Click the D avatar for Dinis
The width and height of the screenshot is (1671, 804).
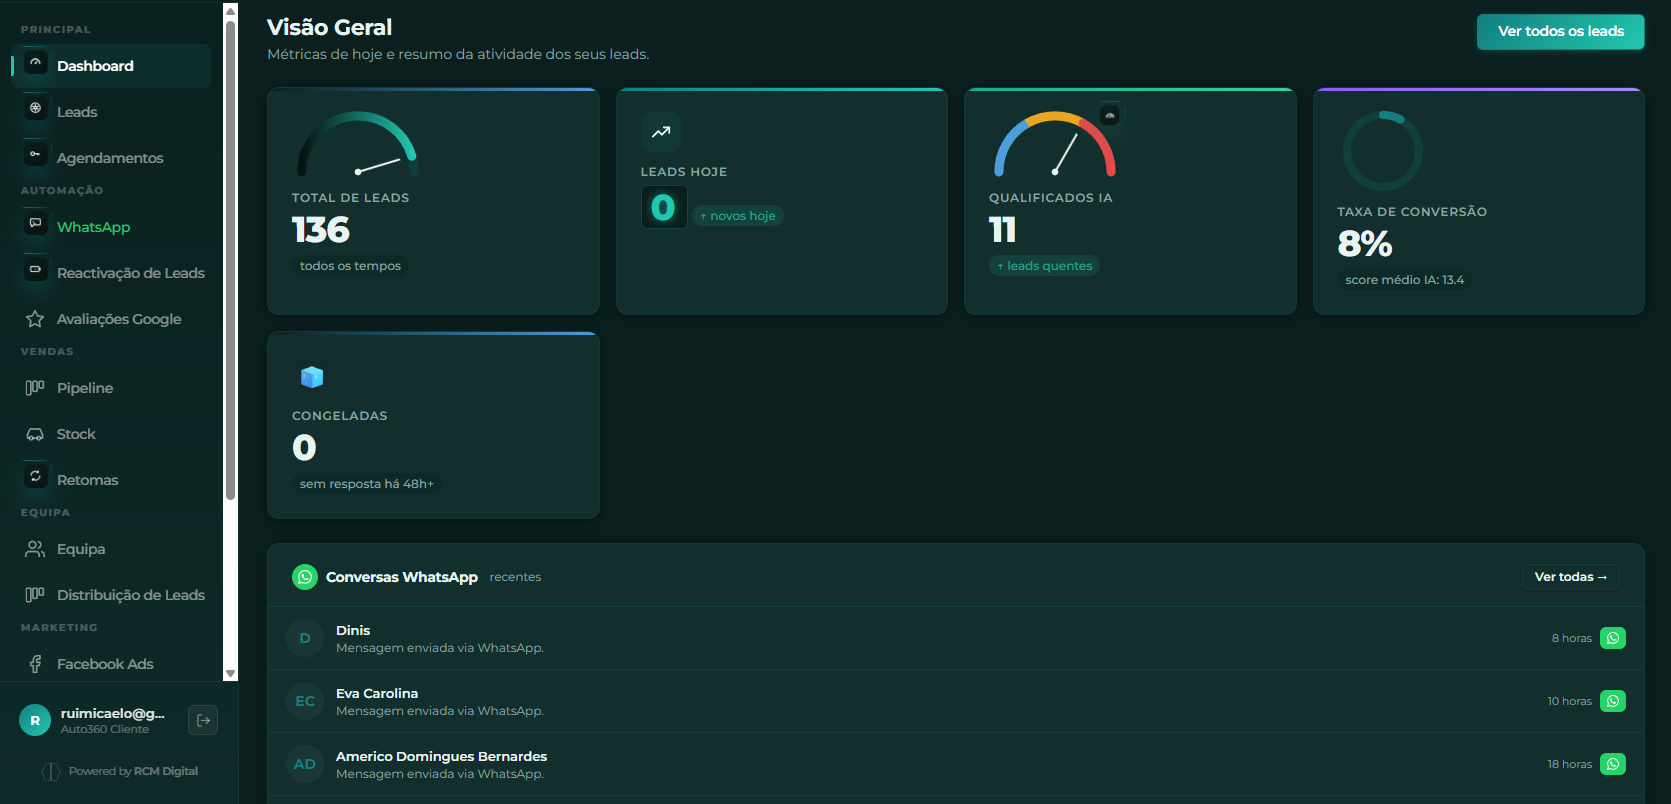point(305,638)
